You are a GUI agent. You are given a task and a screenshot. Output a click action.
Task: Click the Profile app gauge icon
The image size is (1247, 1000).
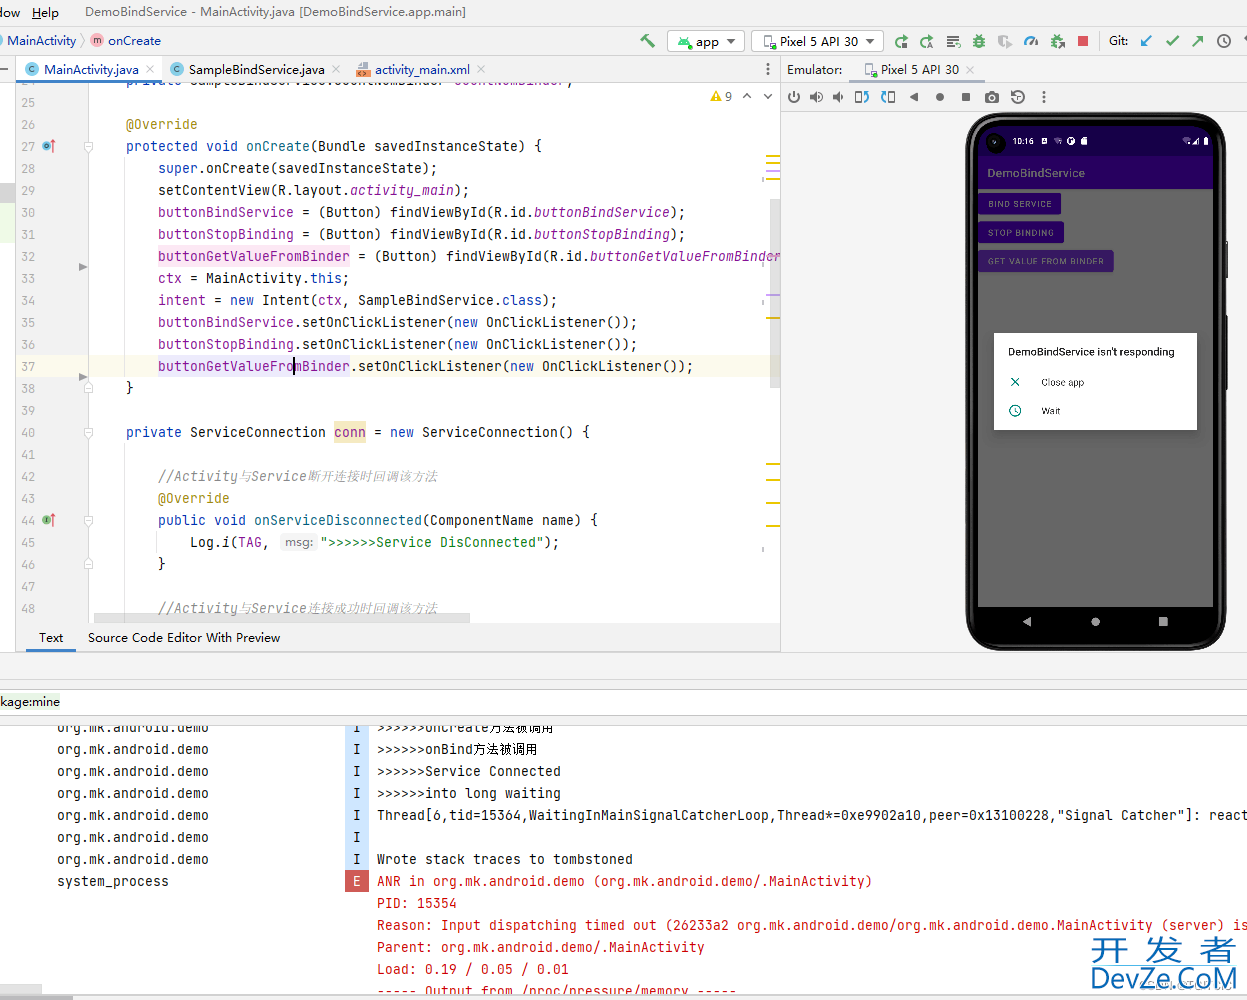(1031, 41)
